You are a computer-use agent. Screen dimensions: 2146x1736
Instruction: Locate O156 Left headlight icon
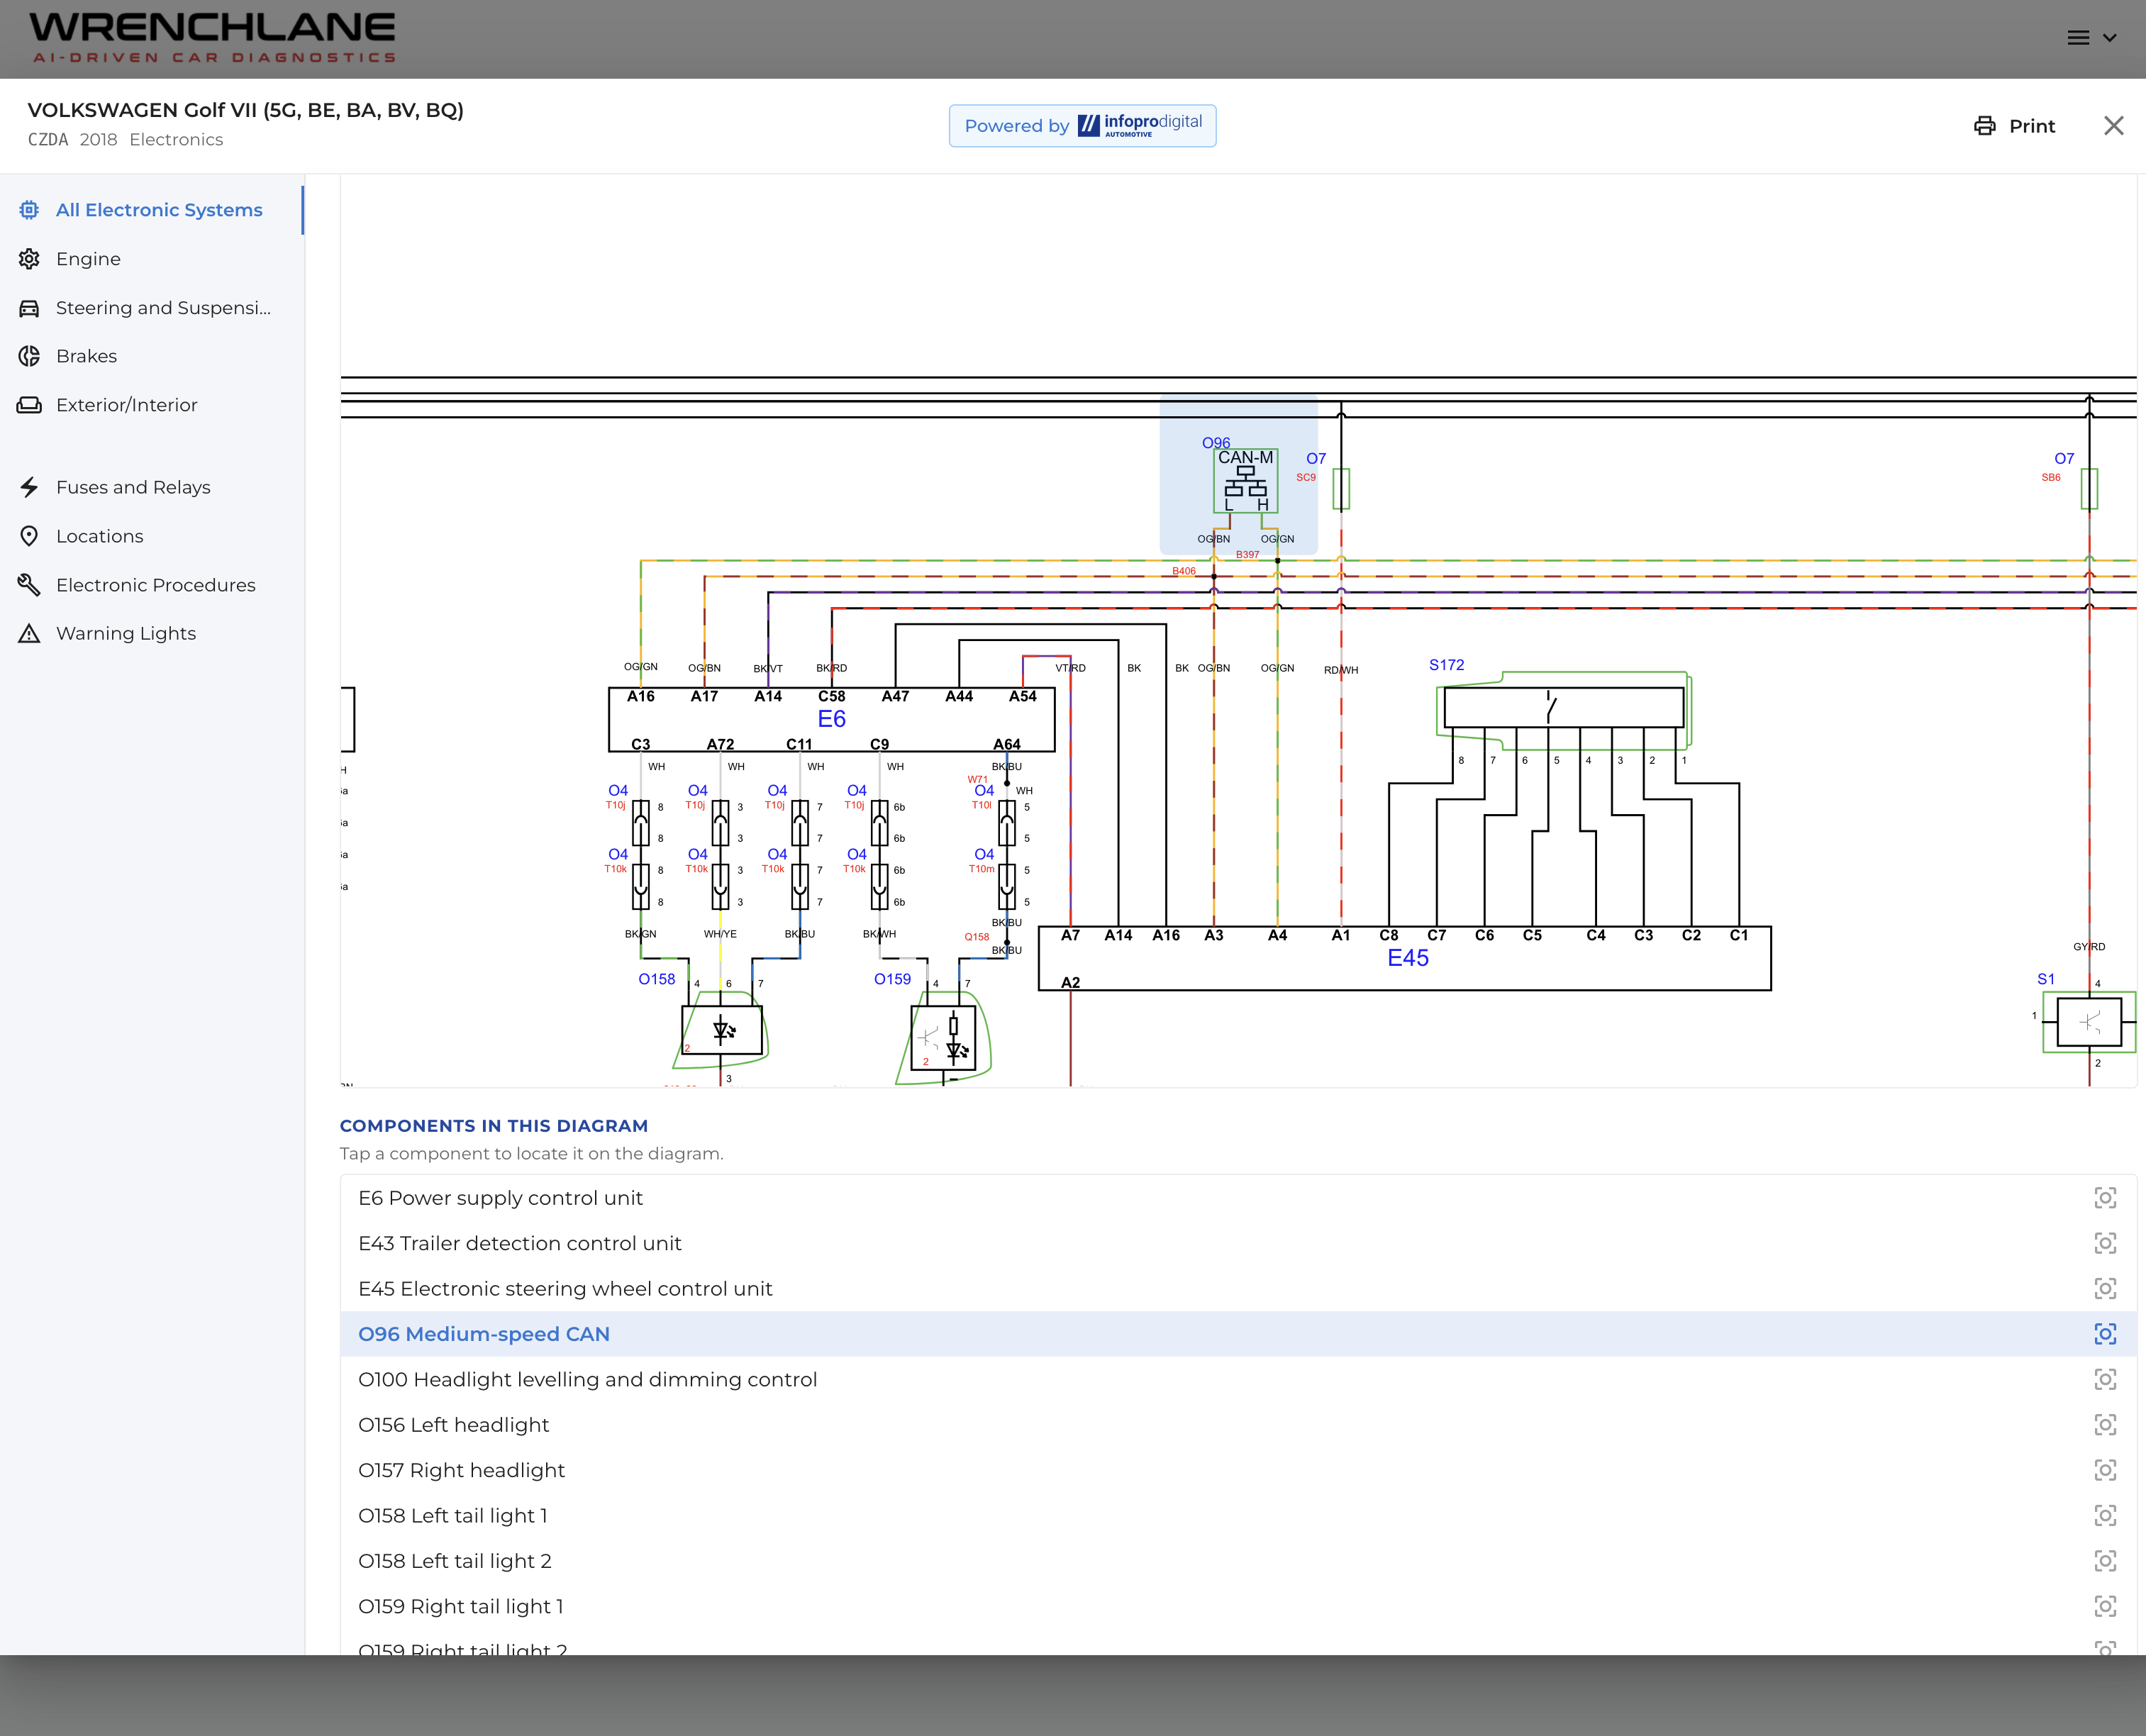(2105, 1425)
